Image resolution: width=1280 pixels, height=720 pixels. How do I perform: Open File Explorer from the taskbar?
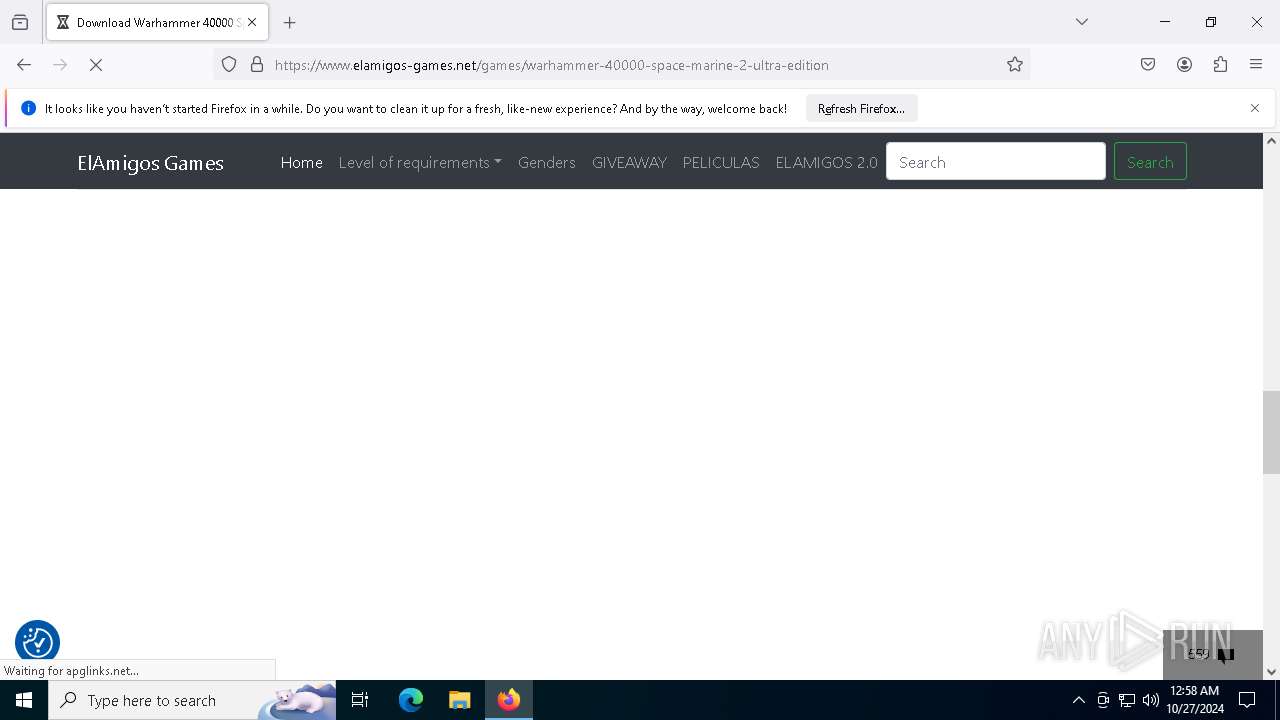(459, 700)
